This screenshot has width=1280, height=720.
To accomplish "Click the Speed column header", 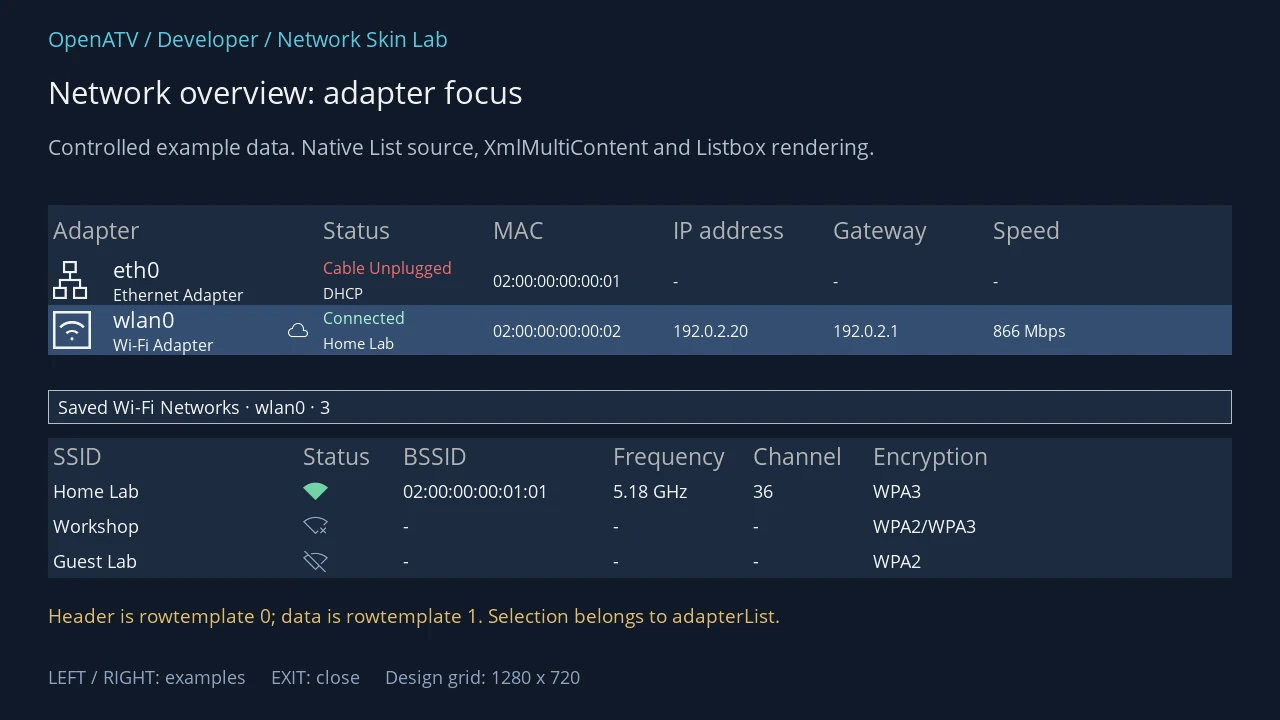I will [x=1026, y=231].
